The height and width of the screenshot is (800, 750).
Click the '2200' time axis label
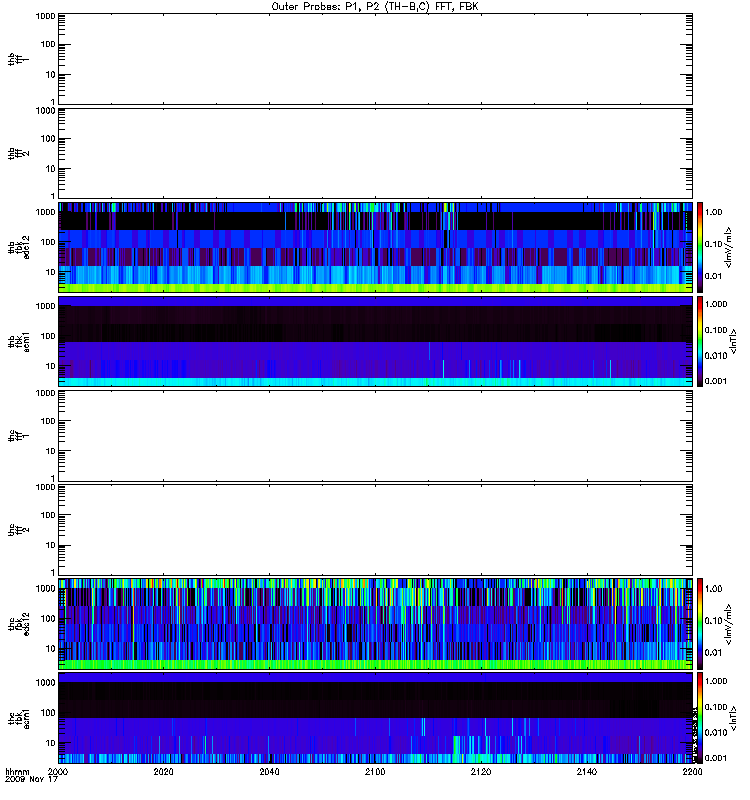coord(692,771)
